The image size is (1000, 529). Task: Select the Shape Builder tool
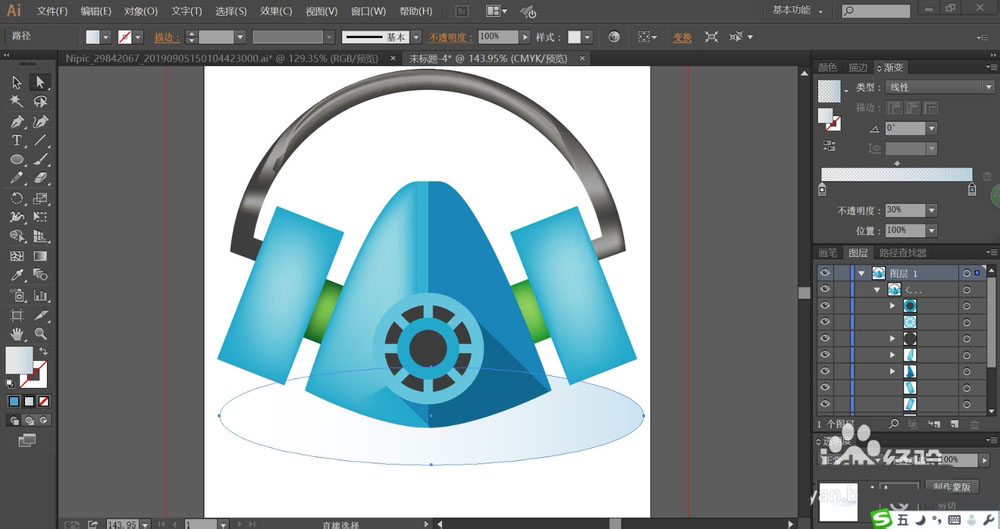coord(17,237)
